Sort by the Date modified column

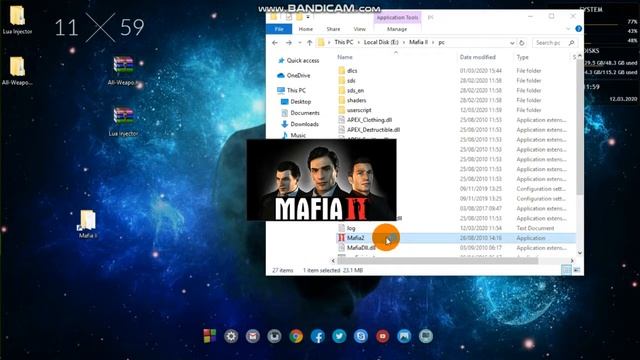[x=478, y=57]
